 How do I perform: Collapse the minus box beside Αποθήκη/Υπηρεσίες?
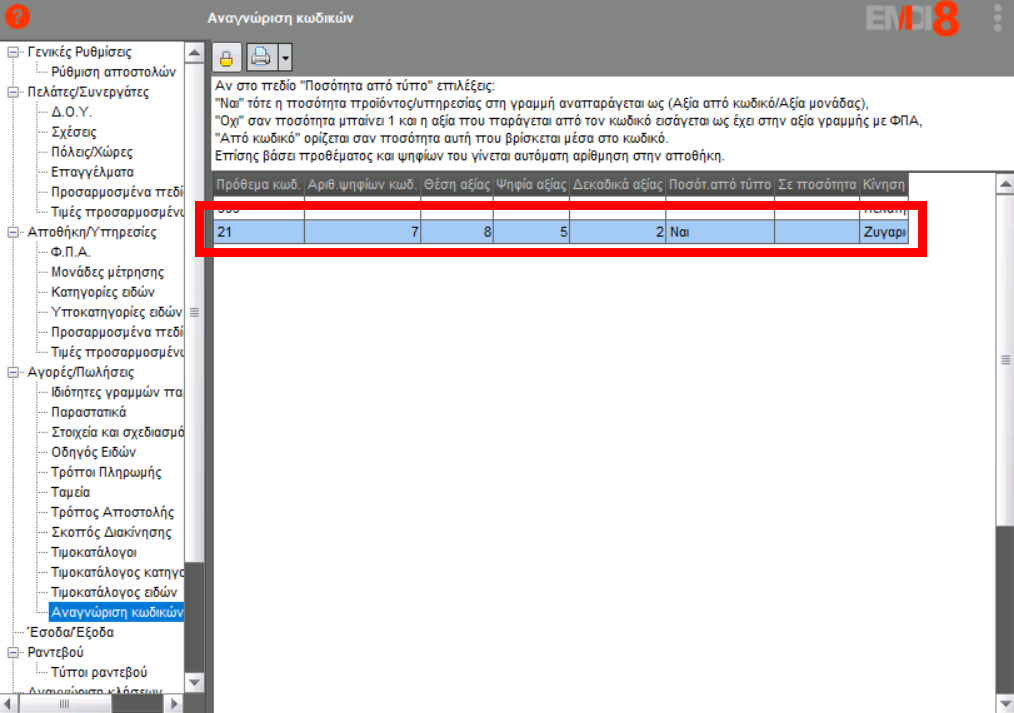[x=13, y=232]
